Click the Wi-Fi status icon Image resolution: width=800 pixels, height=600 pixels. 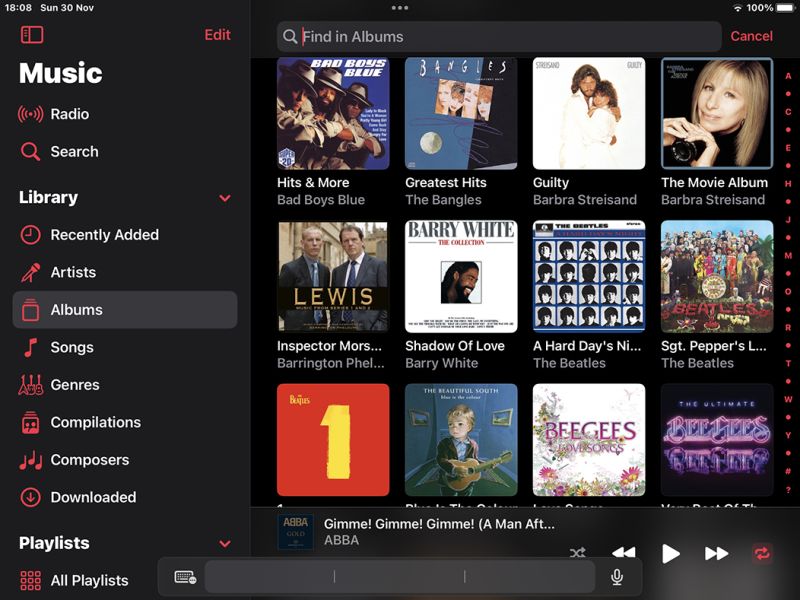click(x=737, y=8)
